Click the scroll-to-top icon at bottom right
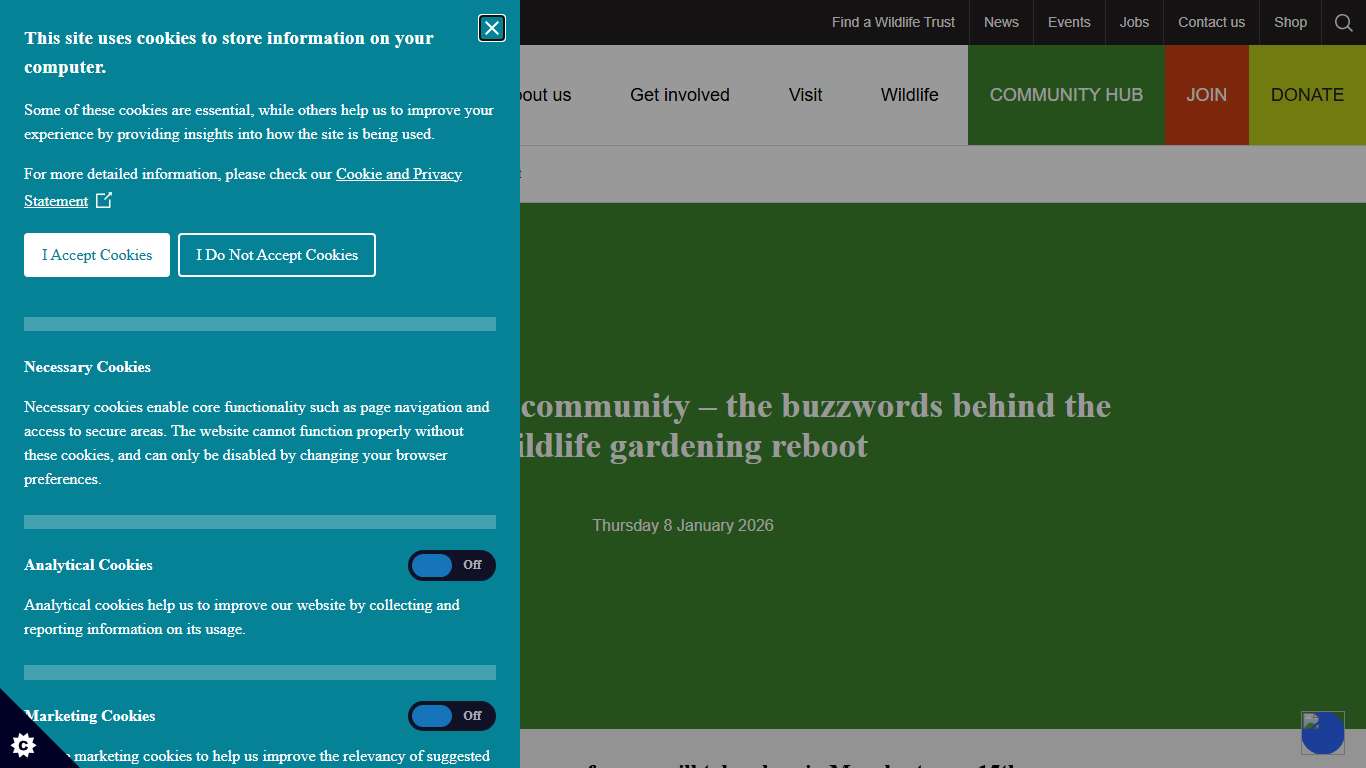The width and height of the screenshot is (1366, 768). coord(1322,732)
